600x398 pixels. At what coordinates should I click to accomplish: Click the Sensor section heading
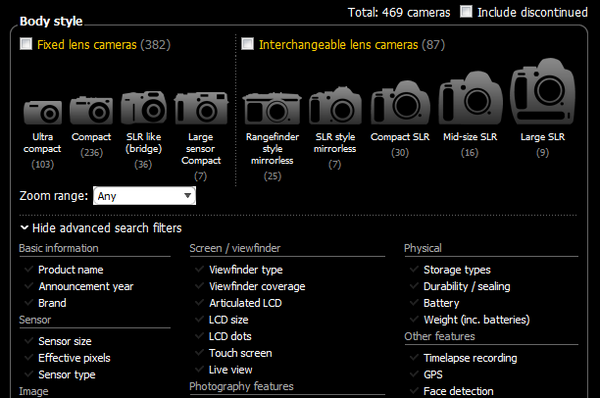pos(35,320)
